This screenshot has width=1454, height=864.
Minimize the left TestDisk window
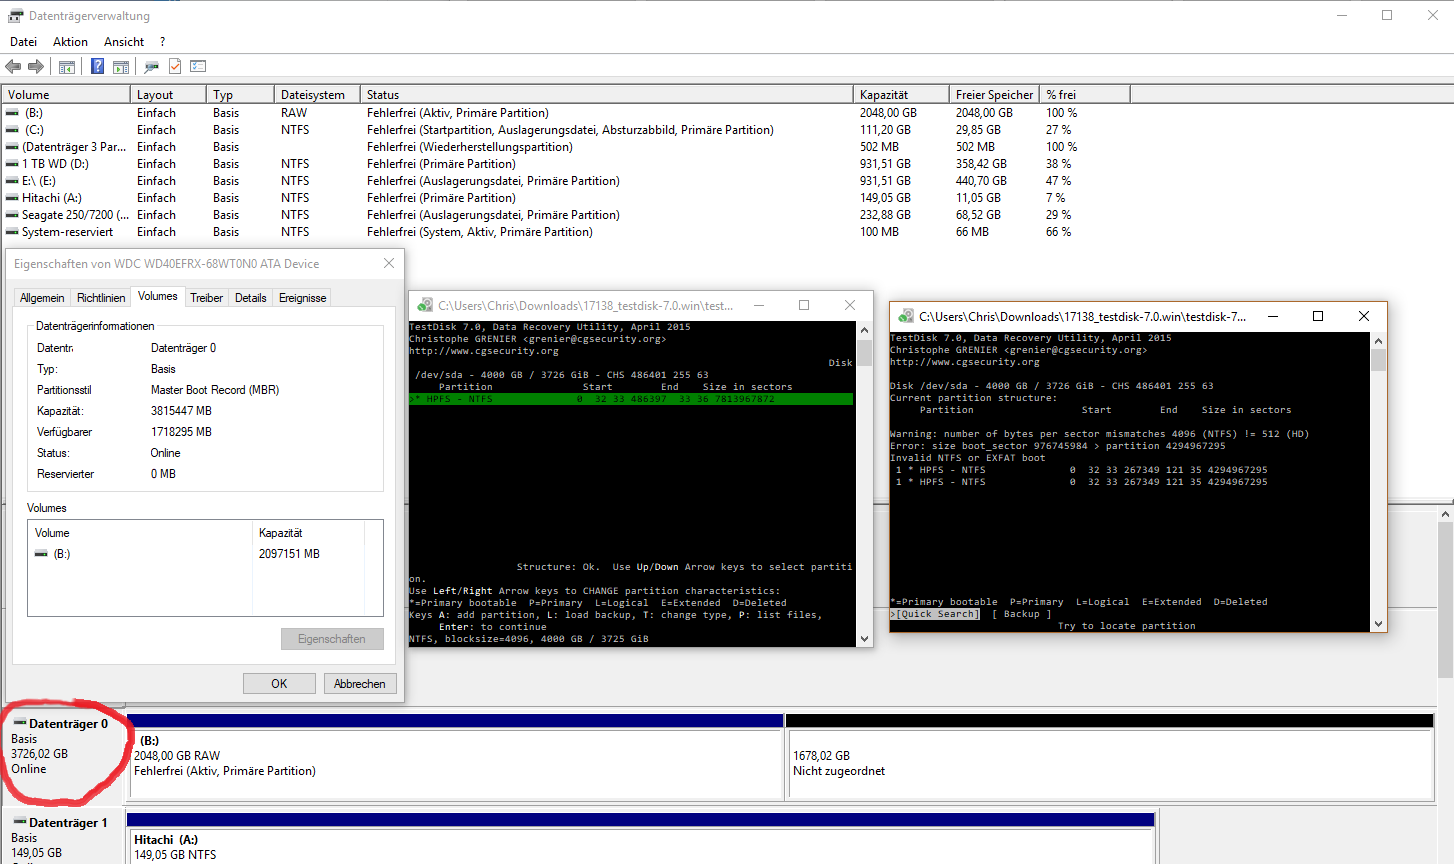pyautogui.click(x=759, y=305)
